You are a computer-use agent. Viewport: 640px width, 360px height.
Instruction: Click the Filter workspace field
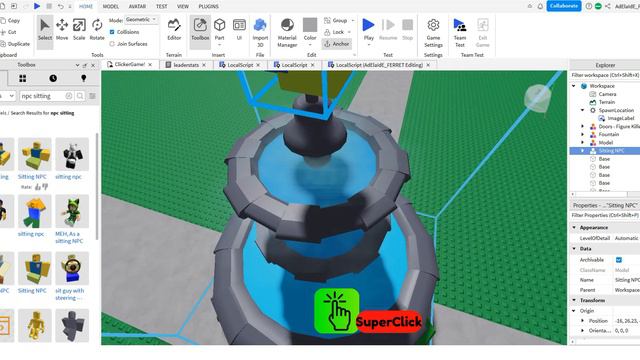[x=605, y=75]
